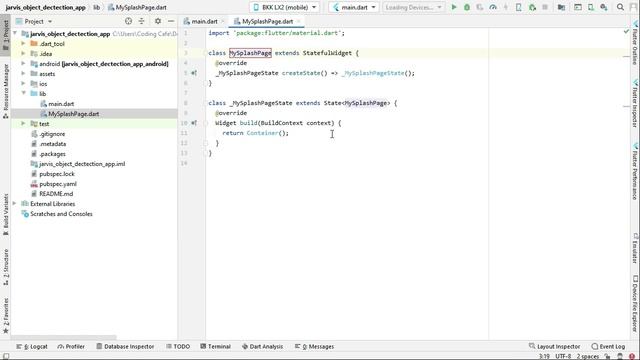Expand the ios folder
This screenshot has height=360, width=640.
tap(23, 83)
